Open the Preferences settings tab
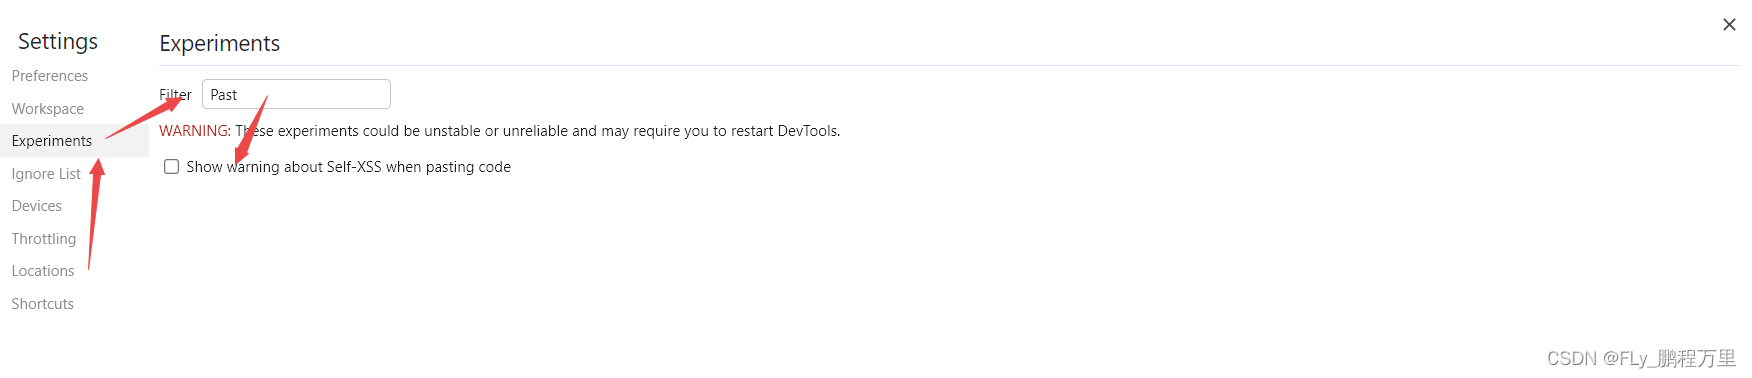 point(50,76)
